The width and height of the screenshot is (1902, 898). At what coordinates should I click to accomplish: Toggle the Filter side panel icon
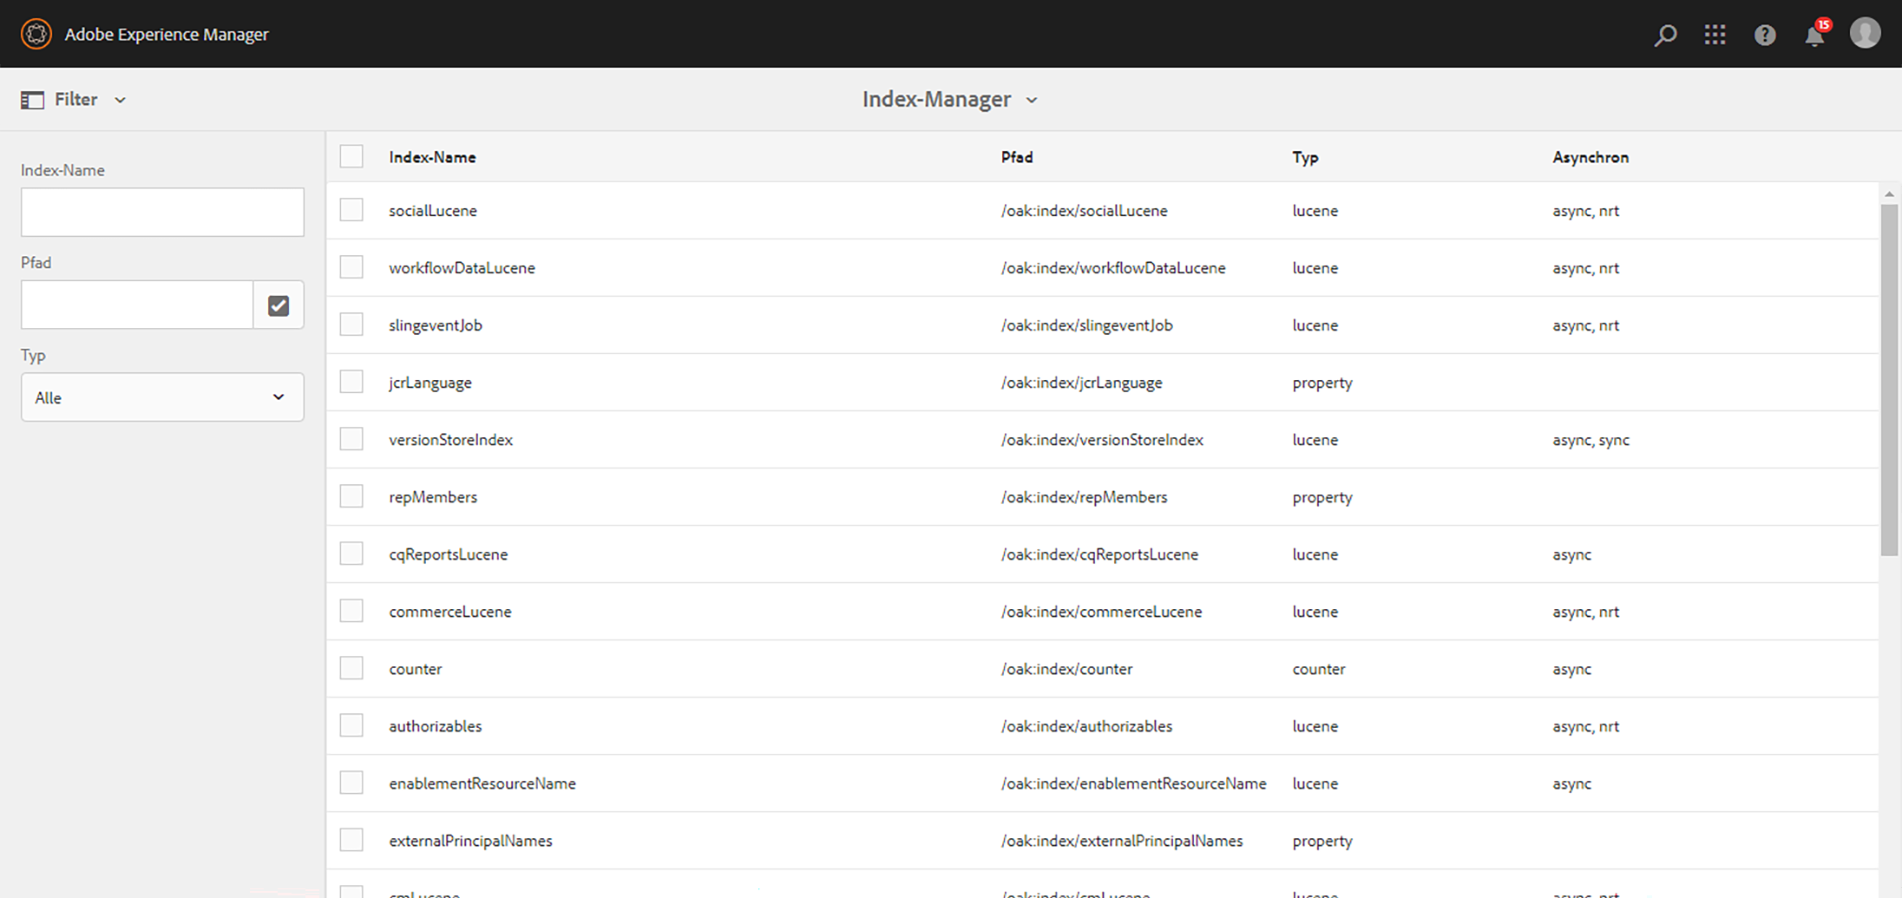(x=33, y=100)
